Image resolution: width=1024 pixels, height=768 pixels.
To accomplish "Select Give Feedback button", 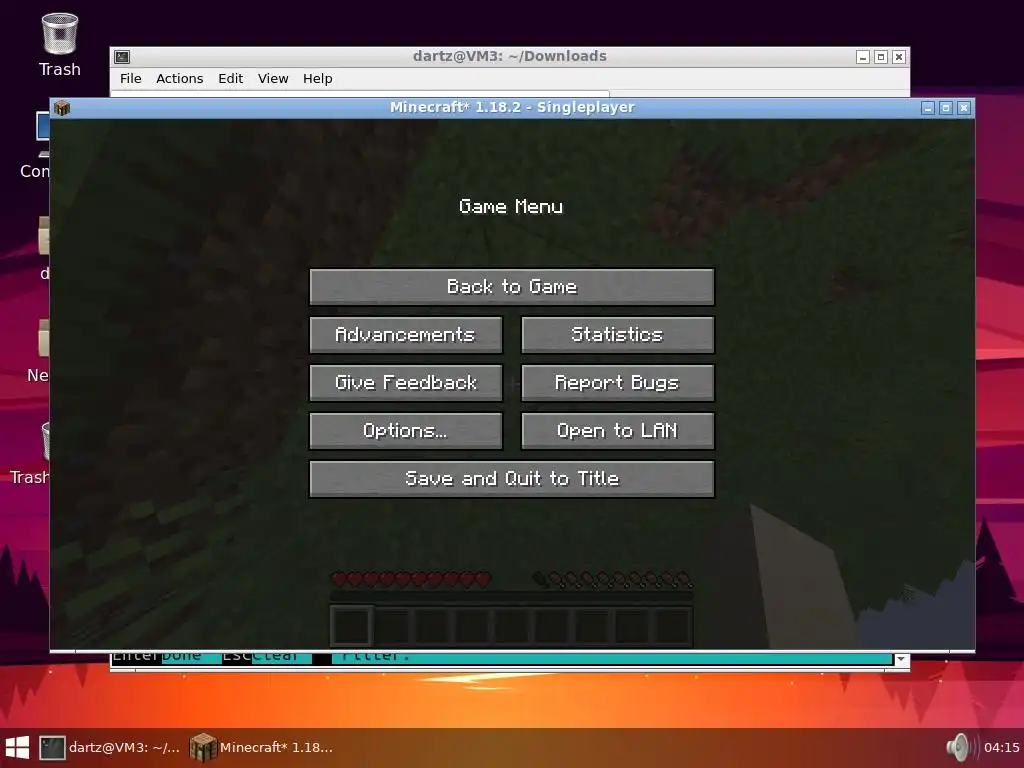I will point(406,383).
